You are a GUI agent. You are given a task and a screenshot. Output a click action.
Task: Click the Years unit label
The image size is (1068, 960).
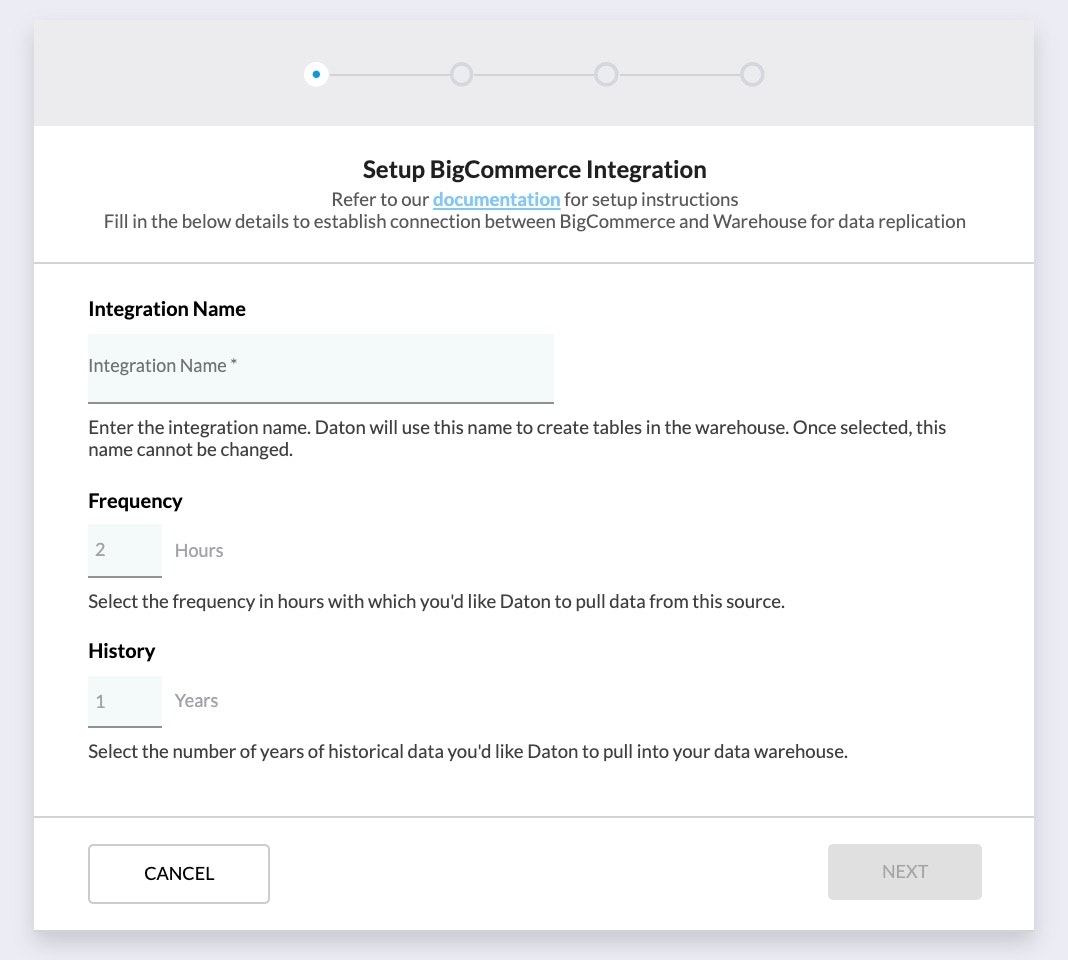[196, 701]
